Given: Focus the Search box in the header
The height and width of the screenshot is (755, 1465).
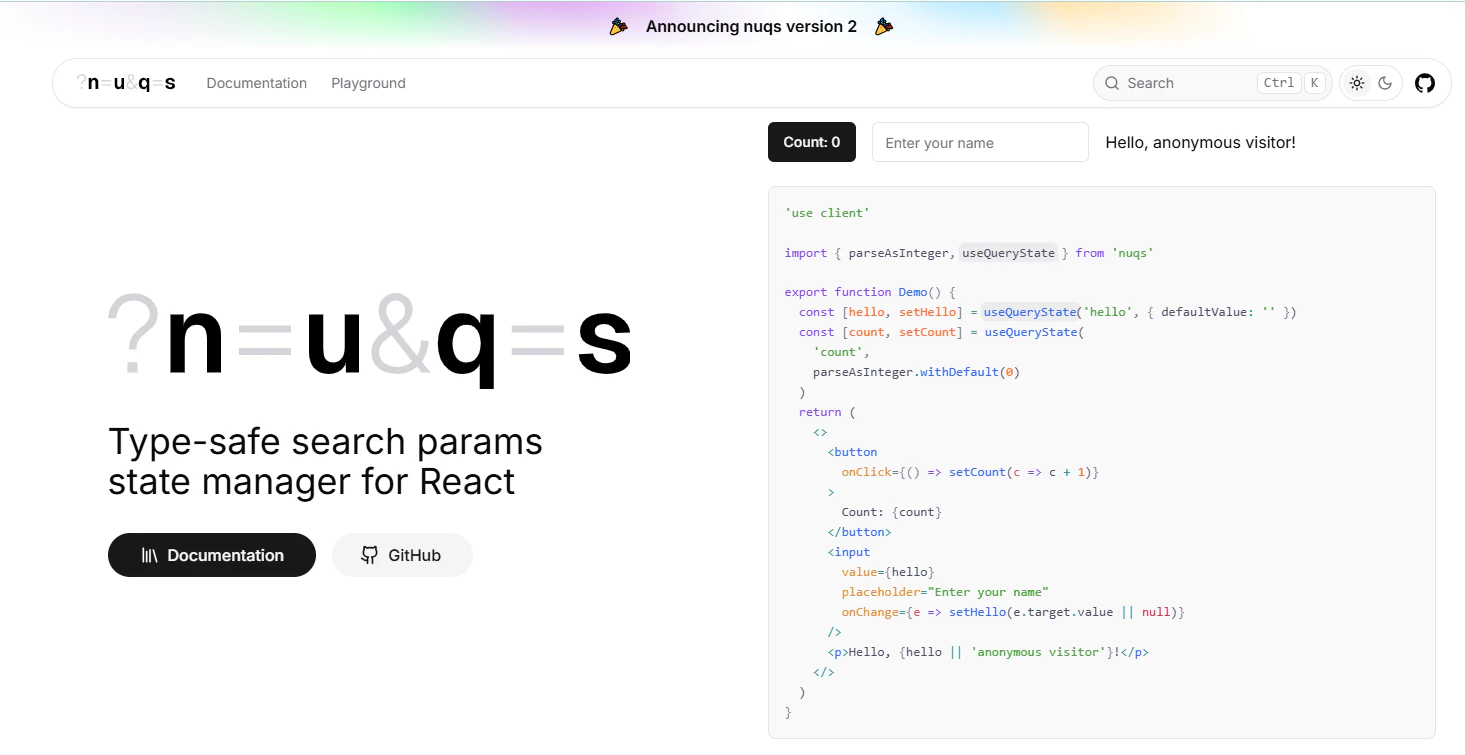Looking at the screenshot, I should (1212, 83).
